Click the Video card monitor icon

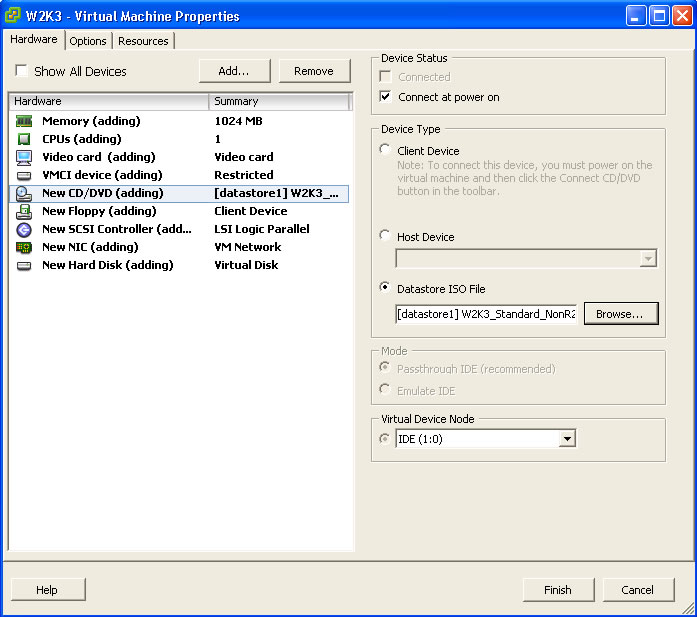[x=24, y=157]
